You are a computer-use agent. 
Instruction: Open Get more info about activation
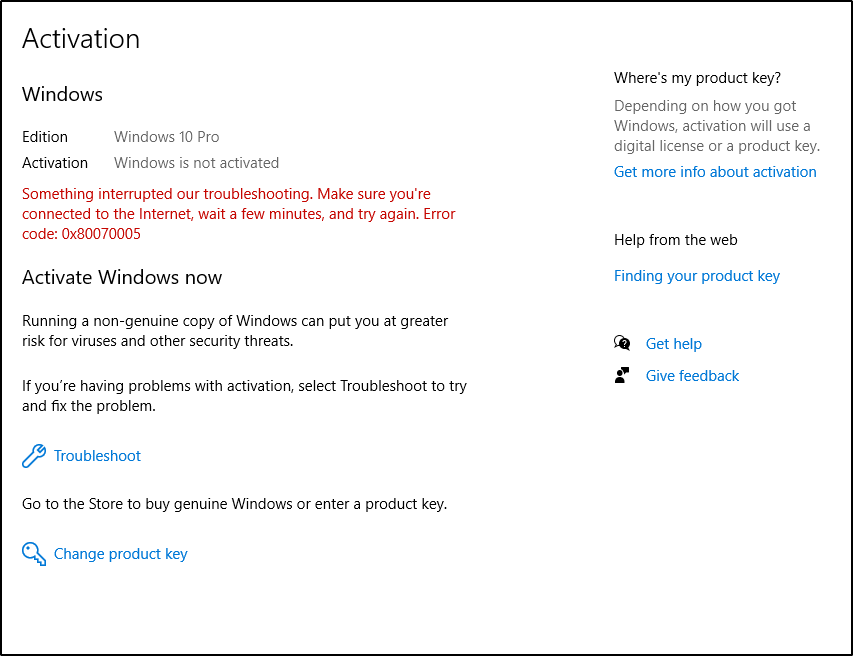point(715,172)
